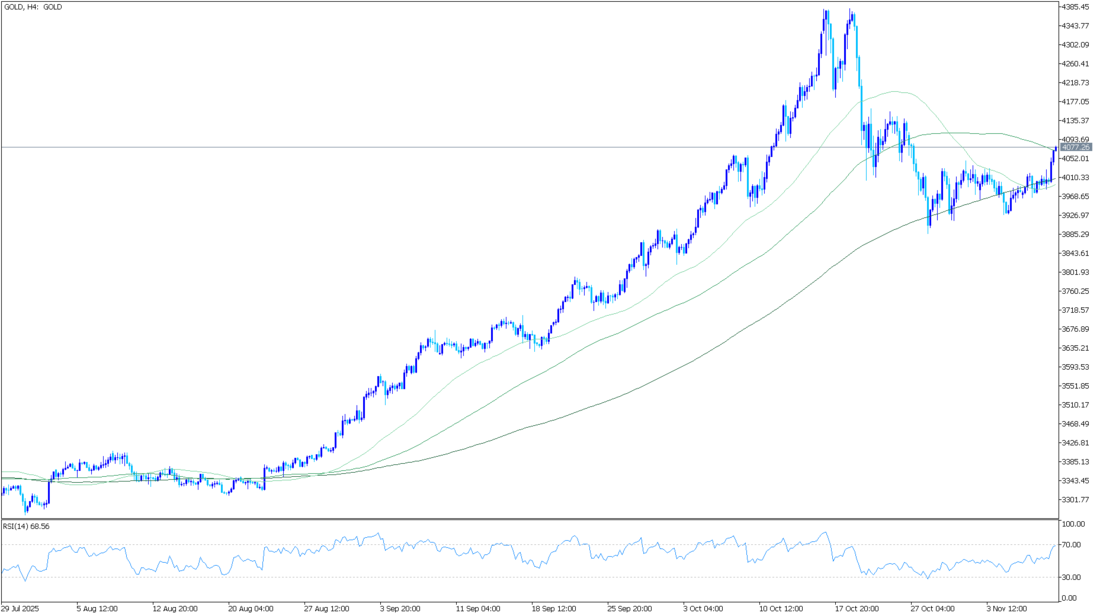Click the highlighted 4077.26 current price tag
The height and width of the screenshot is (616, 1100).
click(x=1076, y=147)
